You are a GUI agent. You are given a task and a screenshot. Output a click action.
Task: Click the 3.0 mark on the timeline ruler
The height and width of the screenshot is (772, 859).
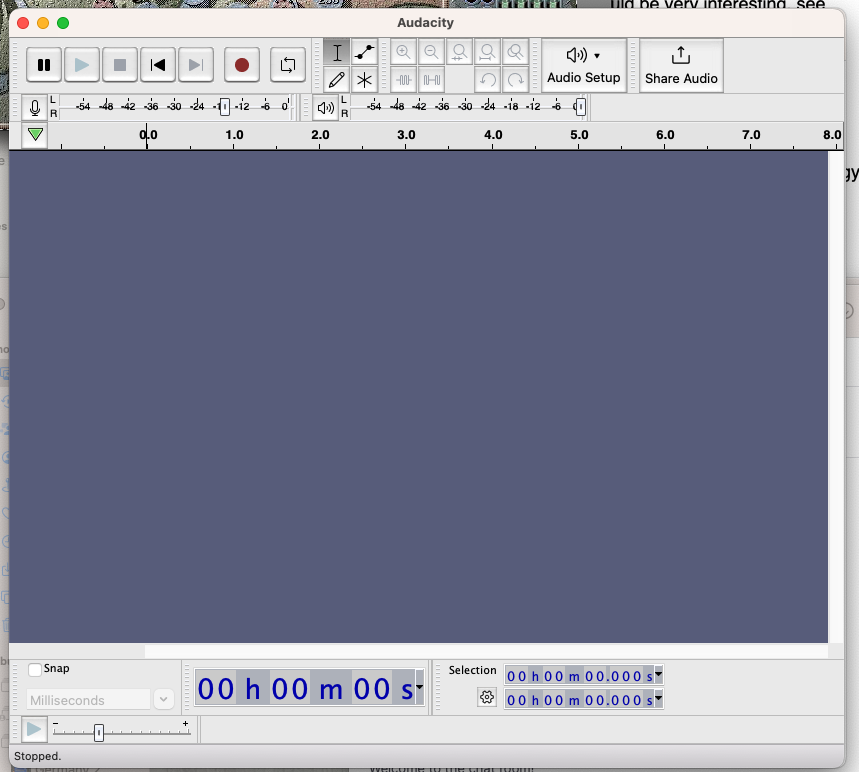coord(406,135)
